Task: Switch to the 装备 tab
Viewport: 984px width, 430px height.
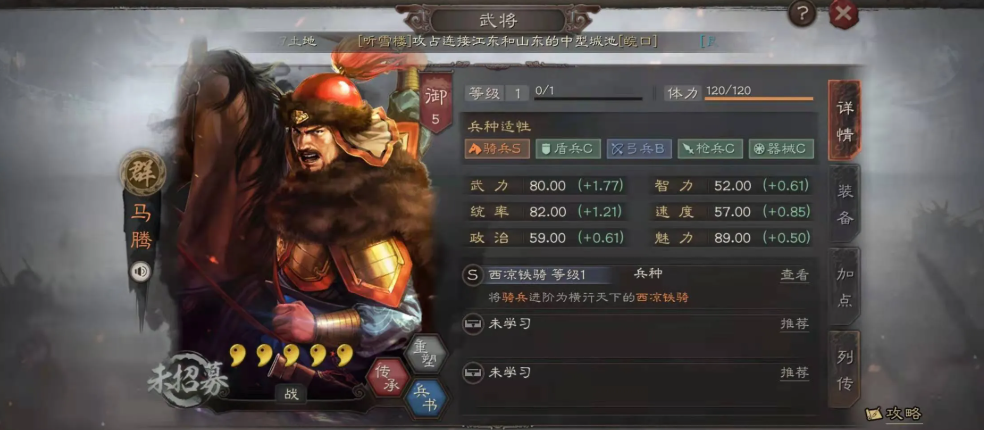Action: pyautogui.click(x=845, y=204)
